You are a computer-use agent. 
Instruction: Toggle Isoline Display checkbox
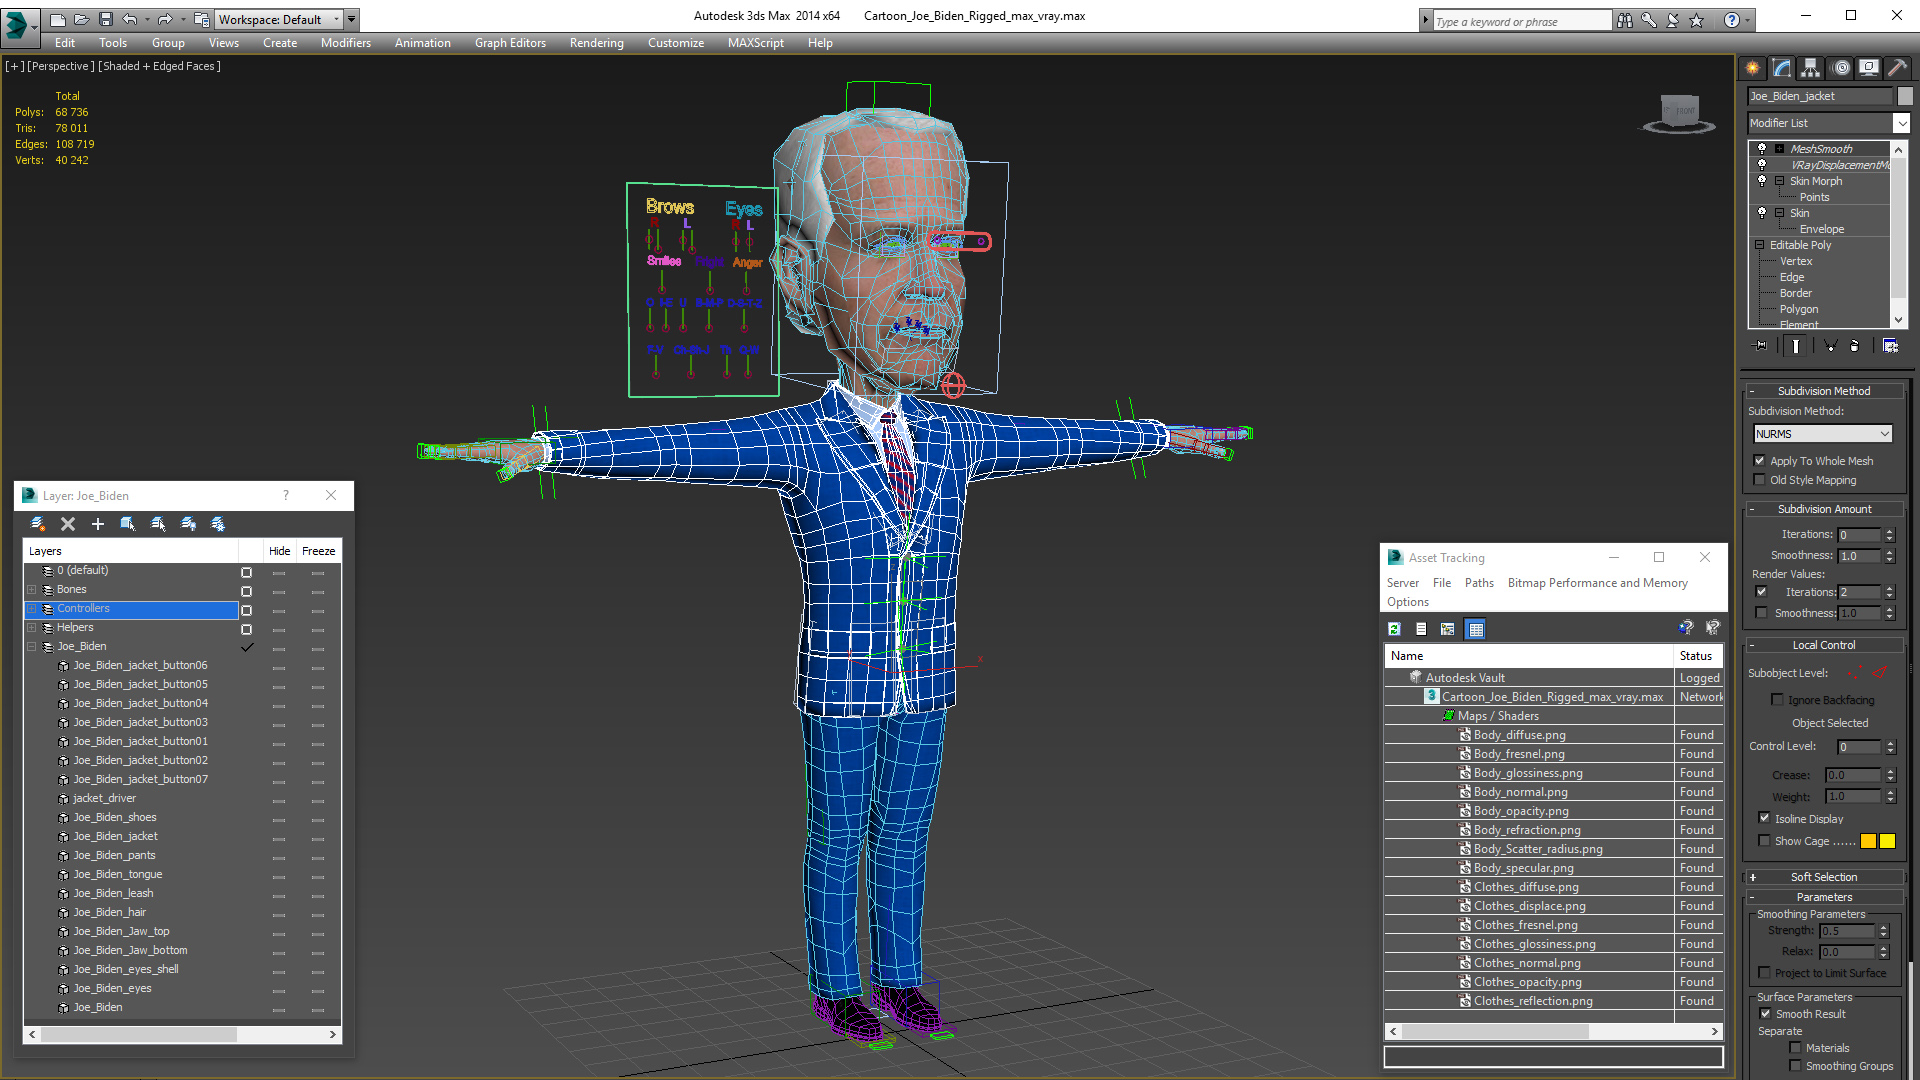[x=1765, y=818]
